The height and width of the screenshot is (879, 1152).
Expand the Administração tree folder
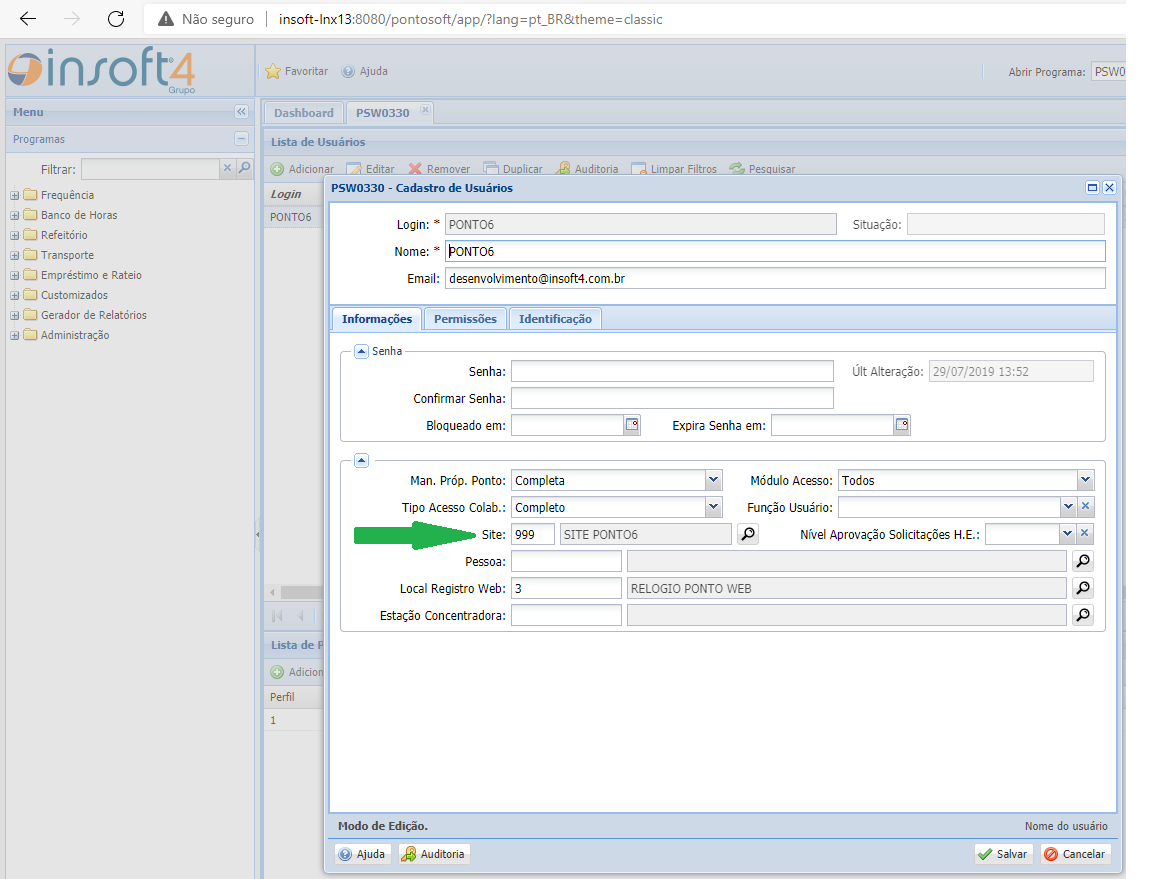pos(15,335)
